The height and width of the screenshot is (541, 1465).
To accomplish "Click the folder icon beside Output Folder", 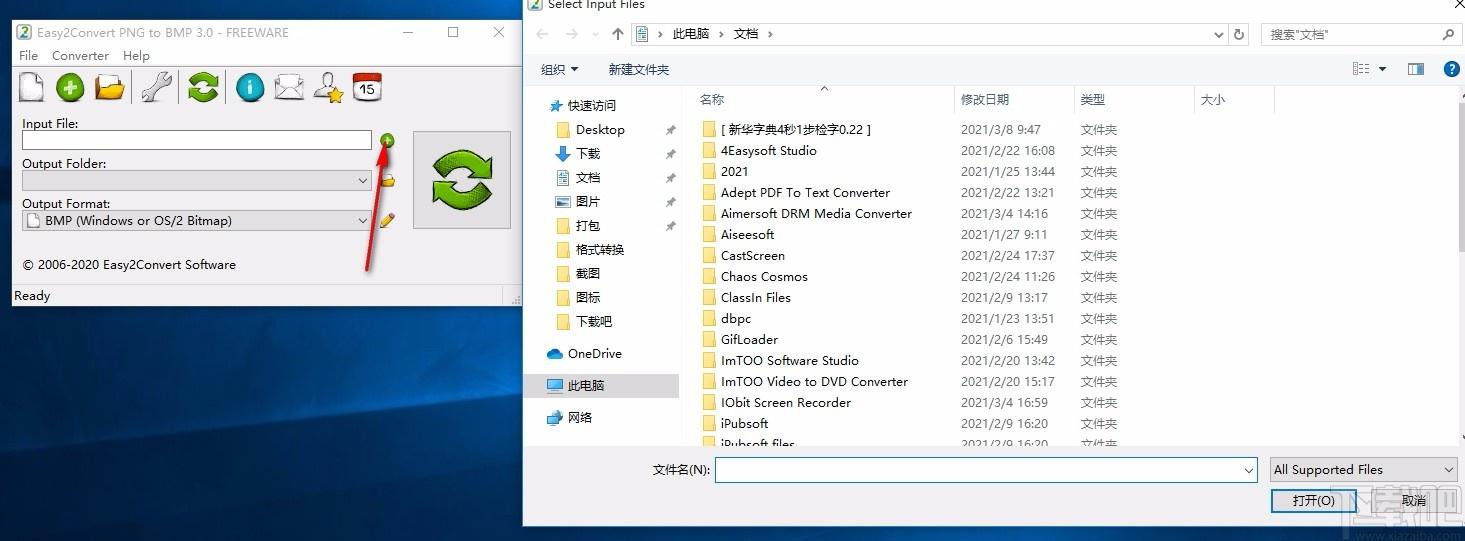I will (387, 181).
